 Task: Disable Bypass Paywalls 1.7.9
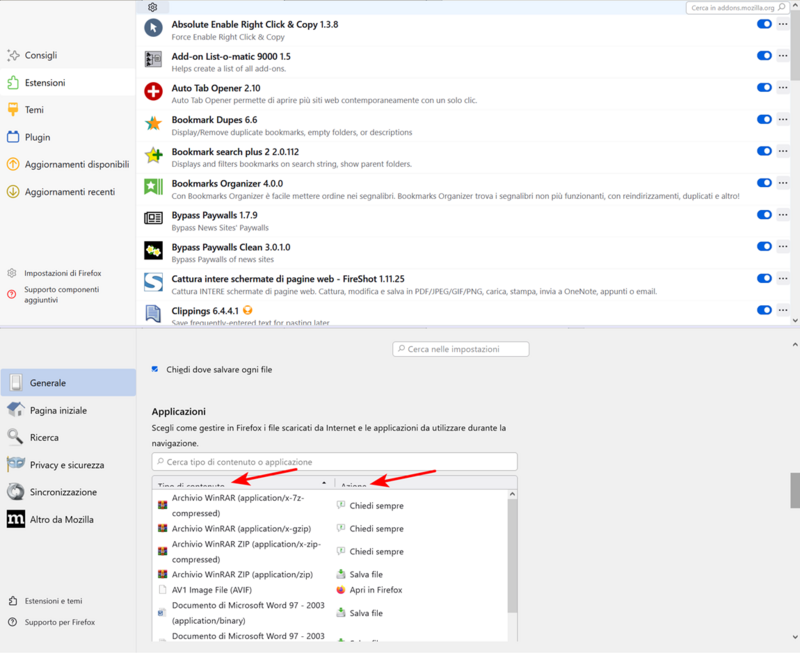click(764, 215)
